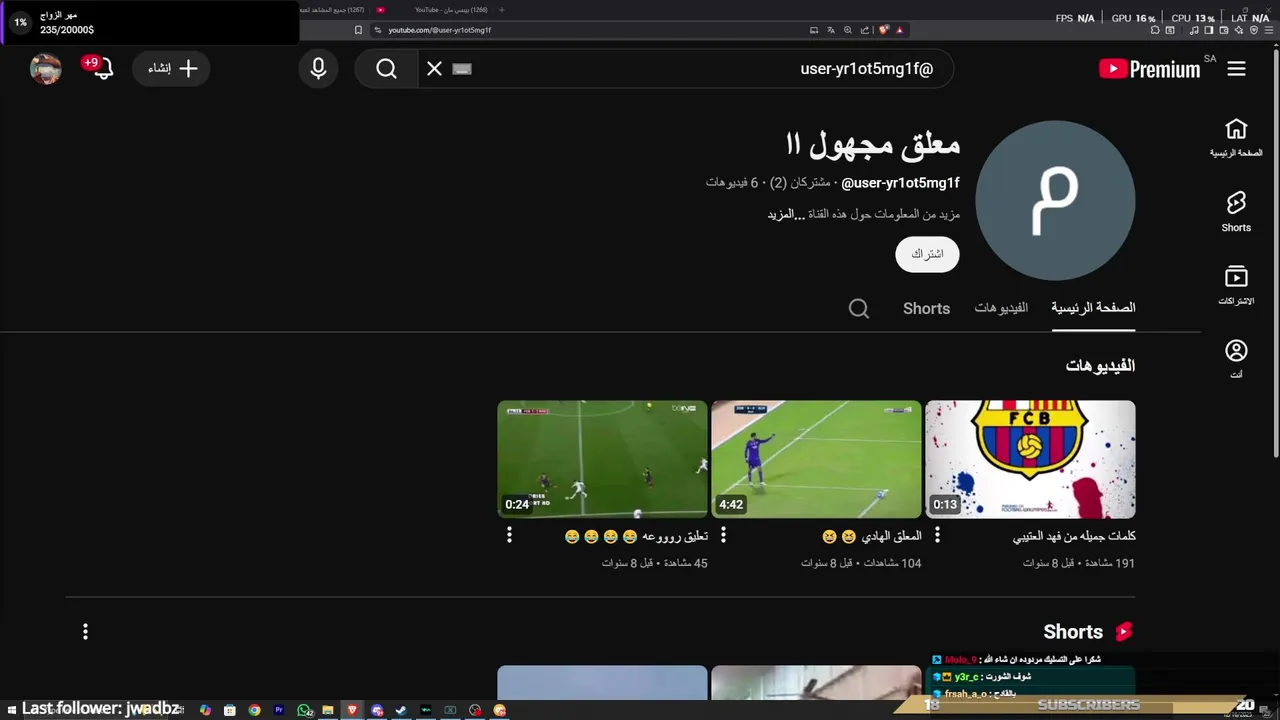Go to YouTube Premium home logo

click(1149, 69)
